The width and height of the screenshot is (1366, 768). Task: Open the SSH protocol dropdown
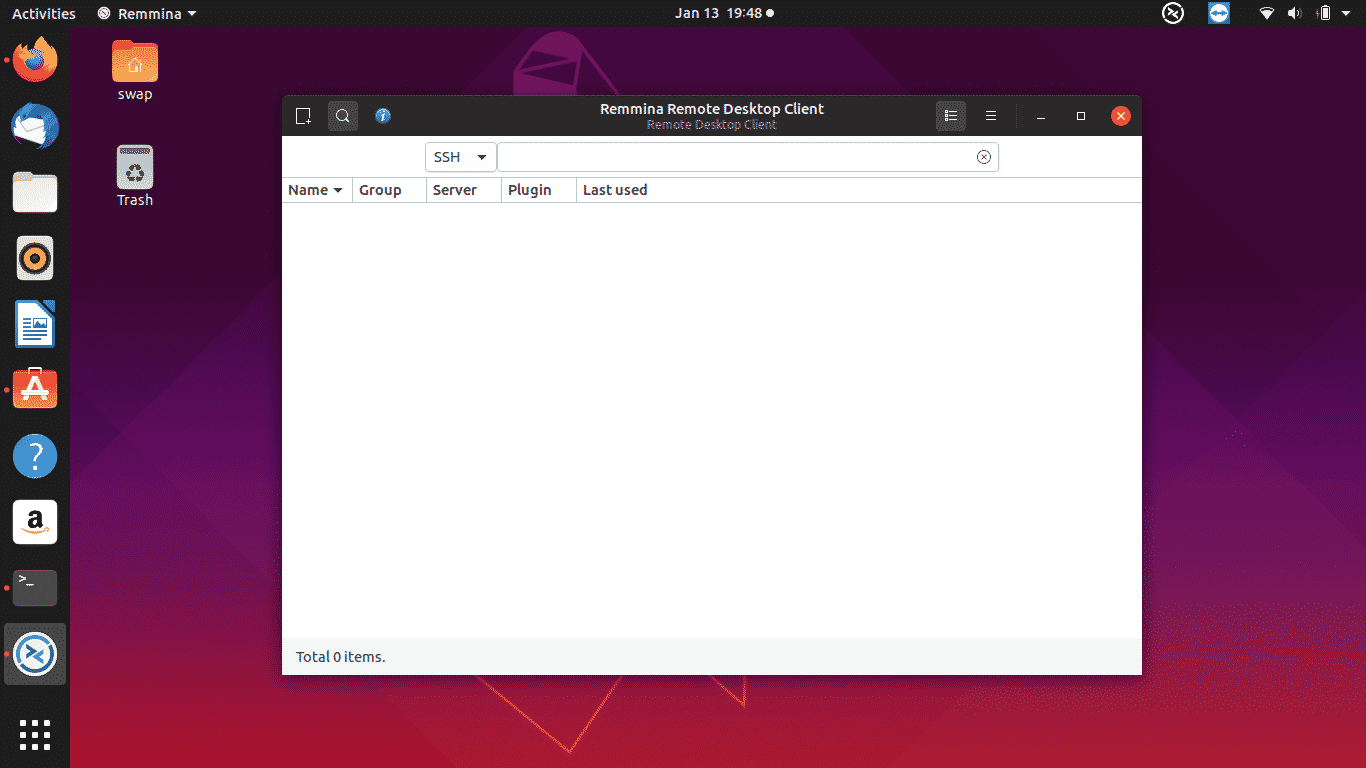[x=460, y=156]
